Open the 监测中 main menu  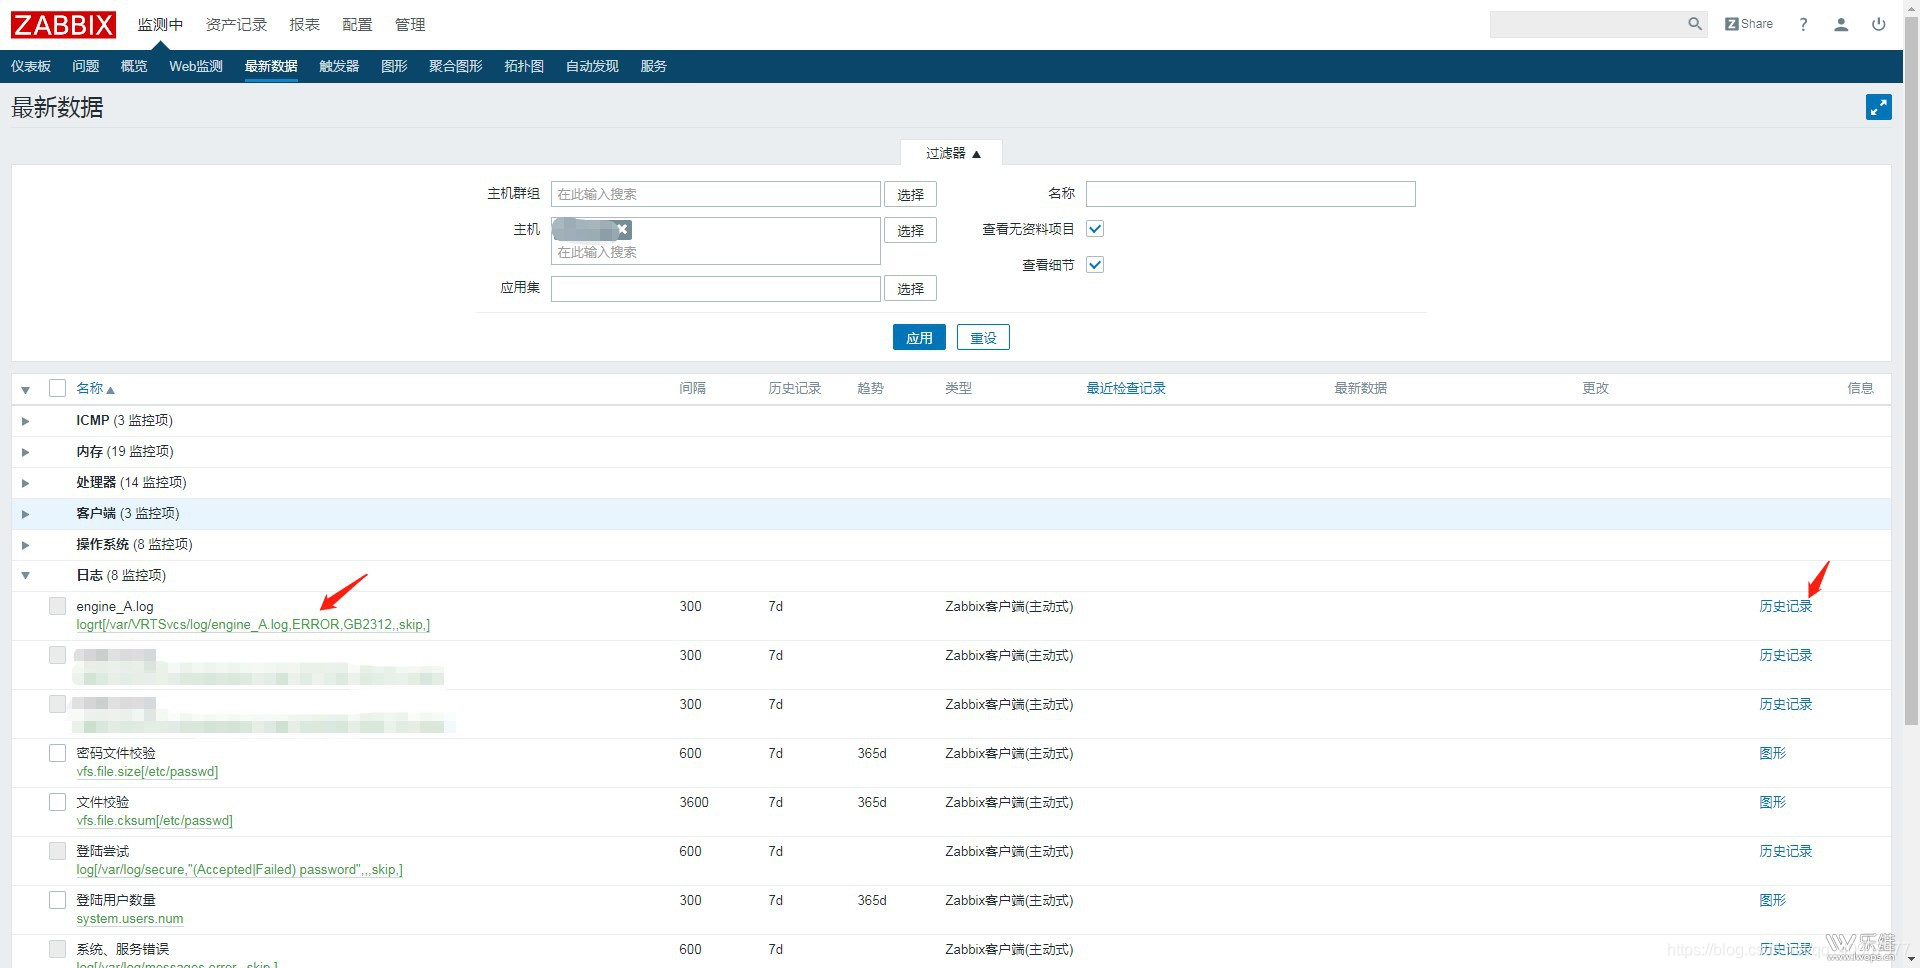(160, 24)
